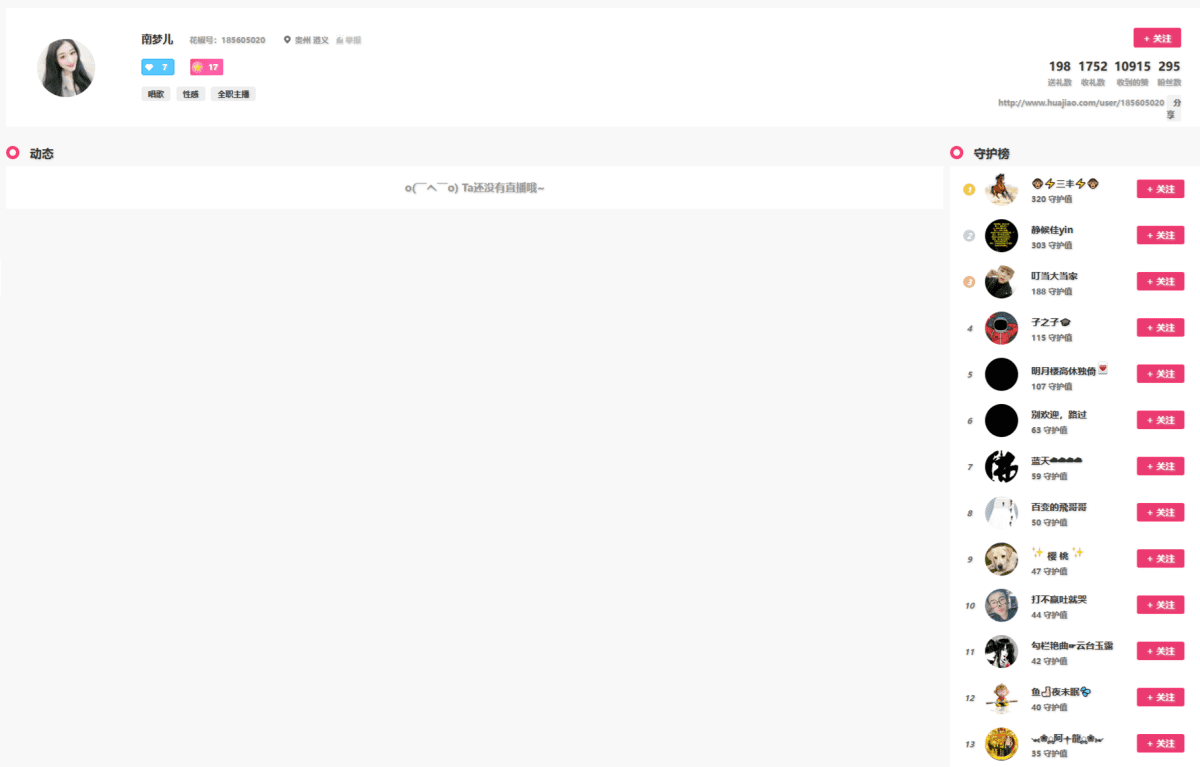Select the 唱歌 tag
Screen dimensions: 1200x767
pyautogui.click(x=155, y=94)
